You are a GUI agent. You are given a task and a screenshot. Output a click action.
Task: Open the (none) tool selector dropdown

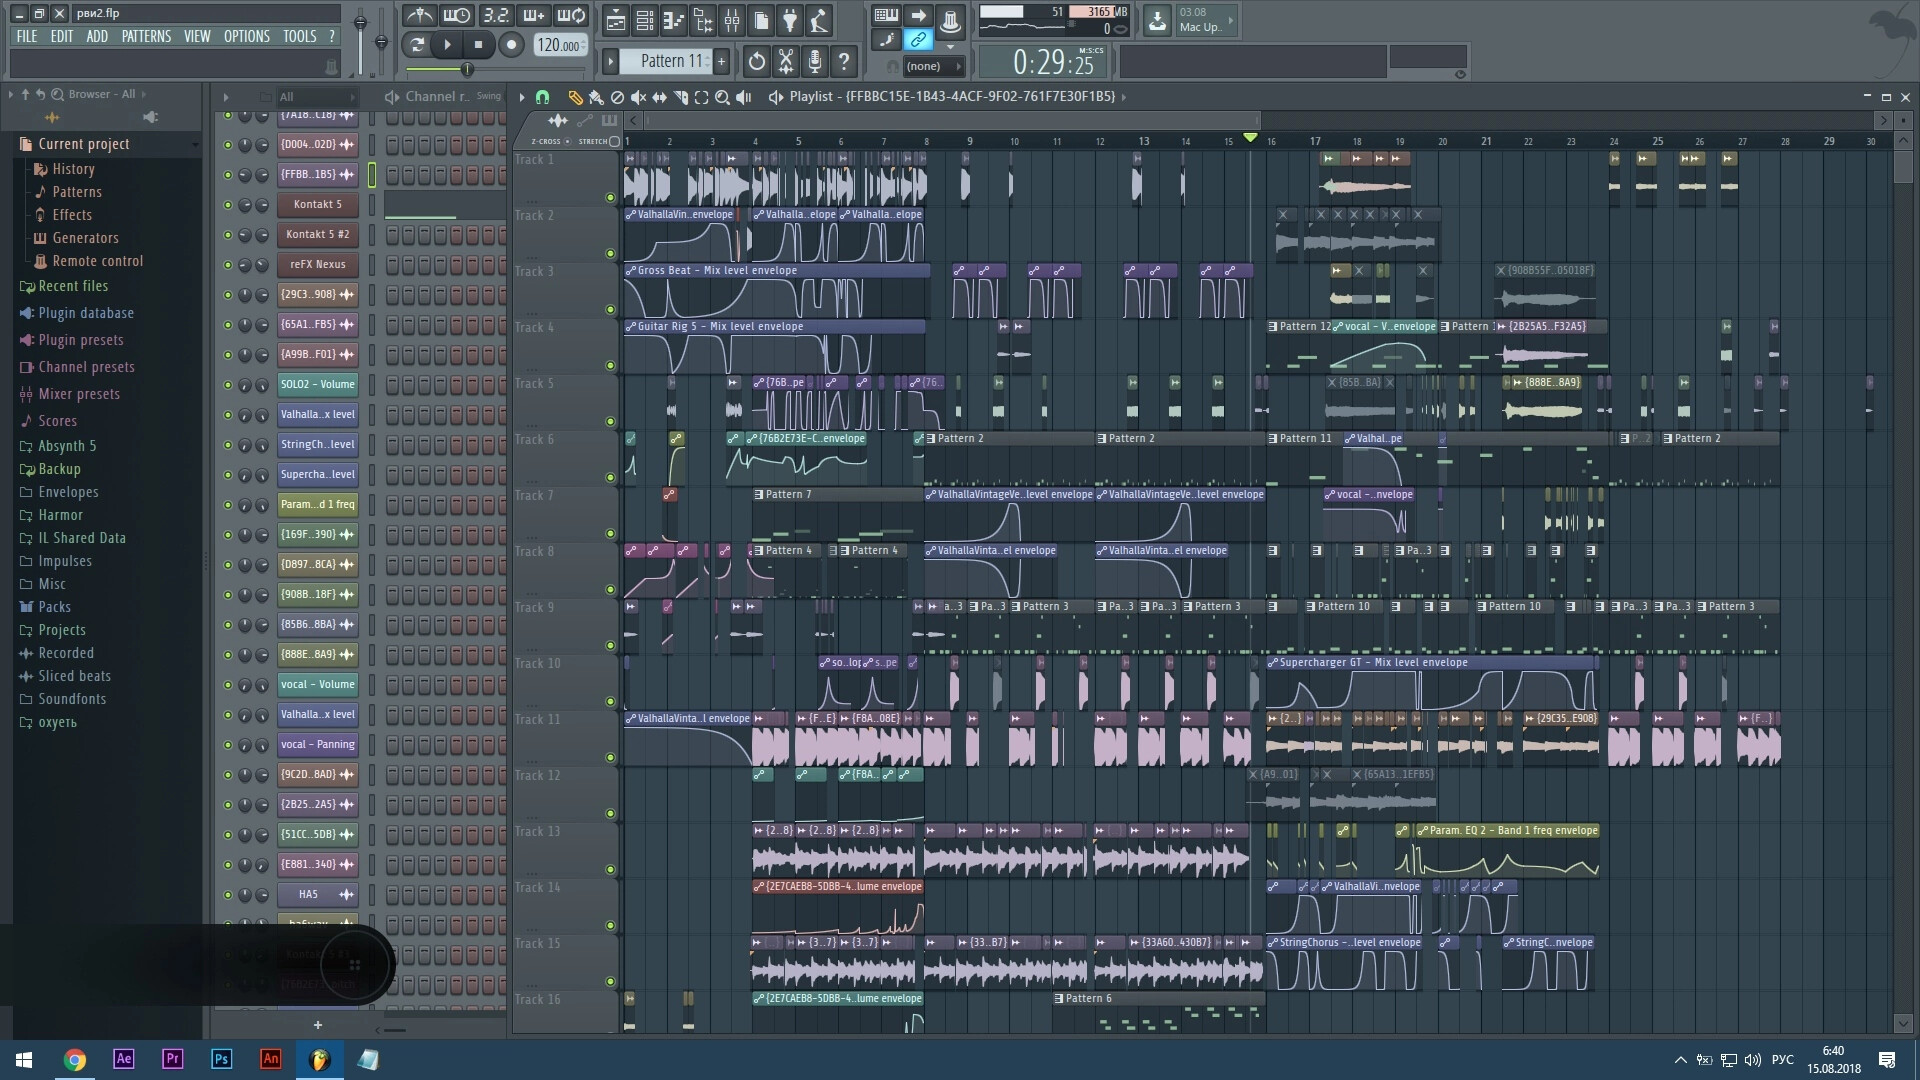932,66
